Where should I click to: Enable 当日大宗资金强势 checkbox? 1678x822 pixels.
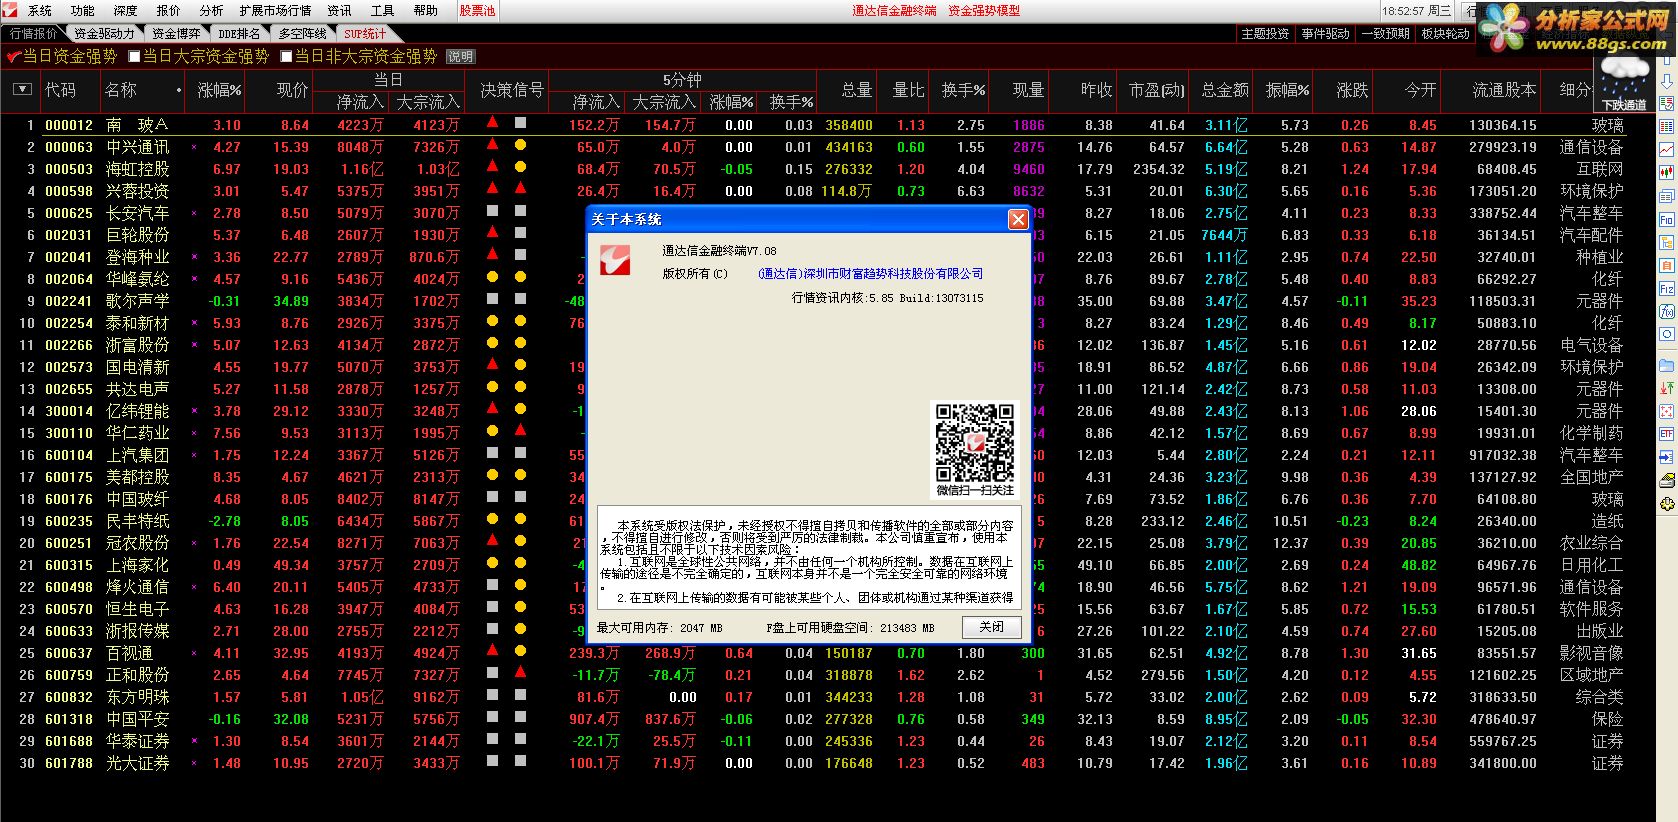(134, 57)
